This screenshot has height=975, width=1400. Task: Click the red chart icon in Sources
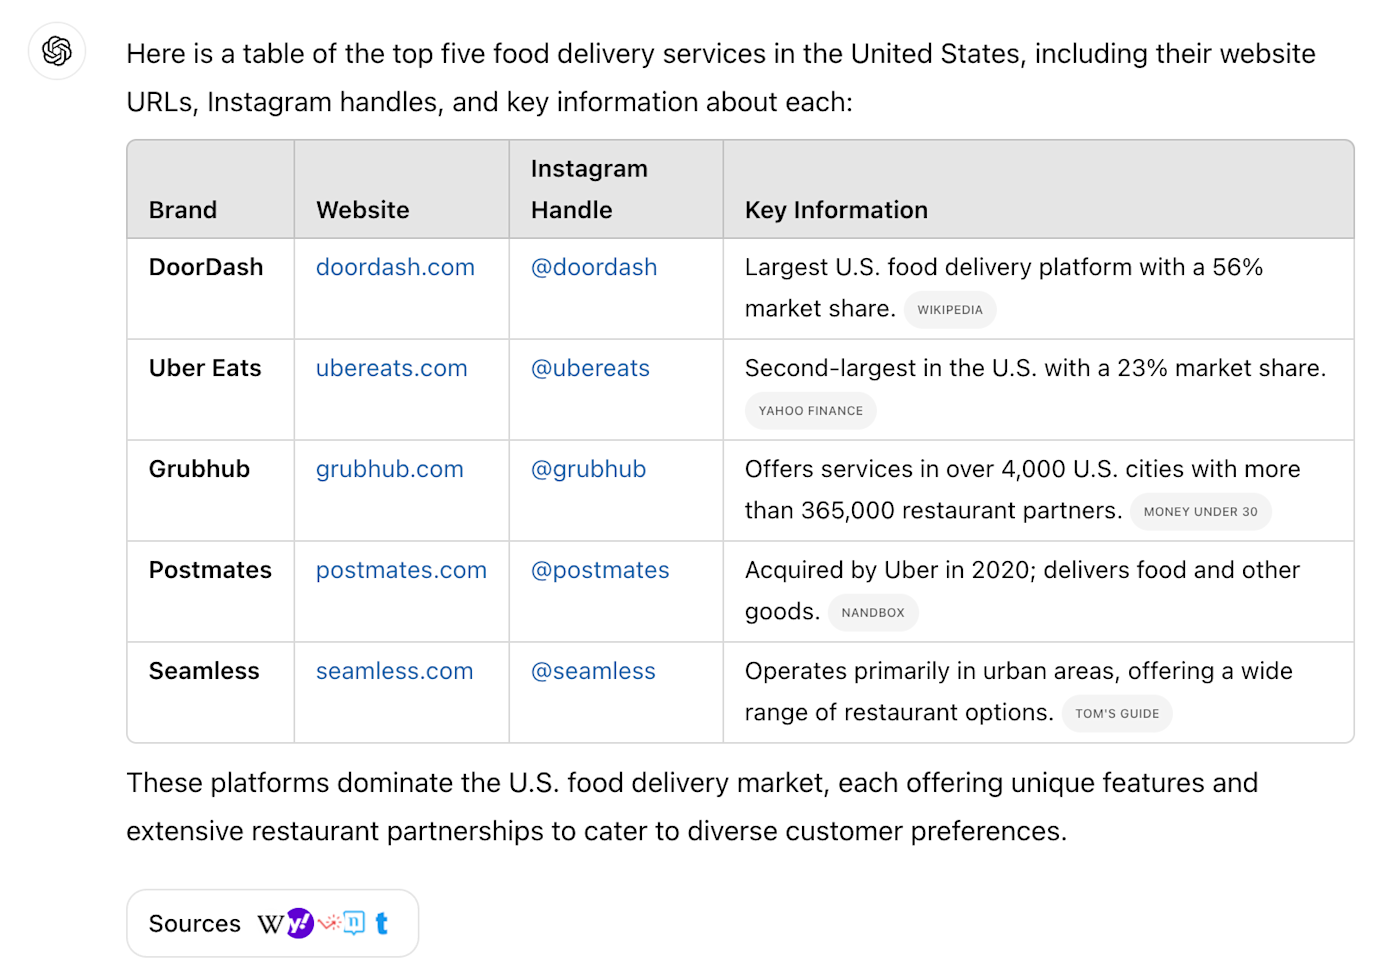tap(328, 922)
